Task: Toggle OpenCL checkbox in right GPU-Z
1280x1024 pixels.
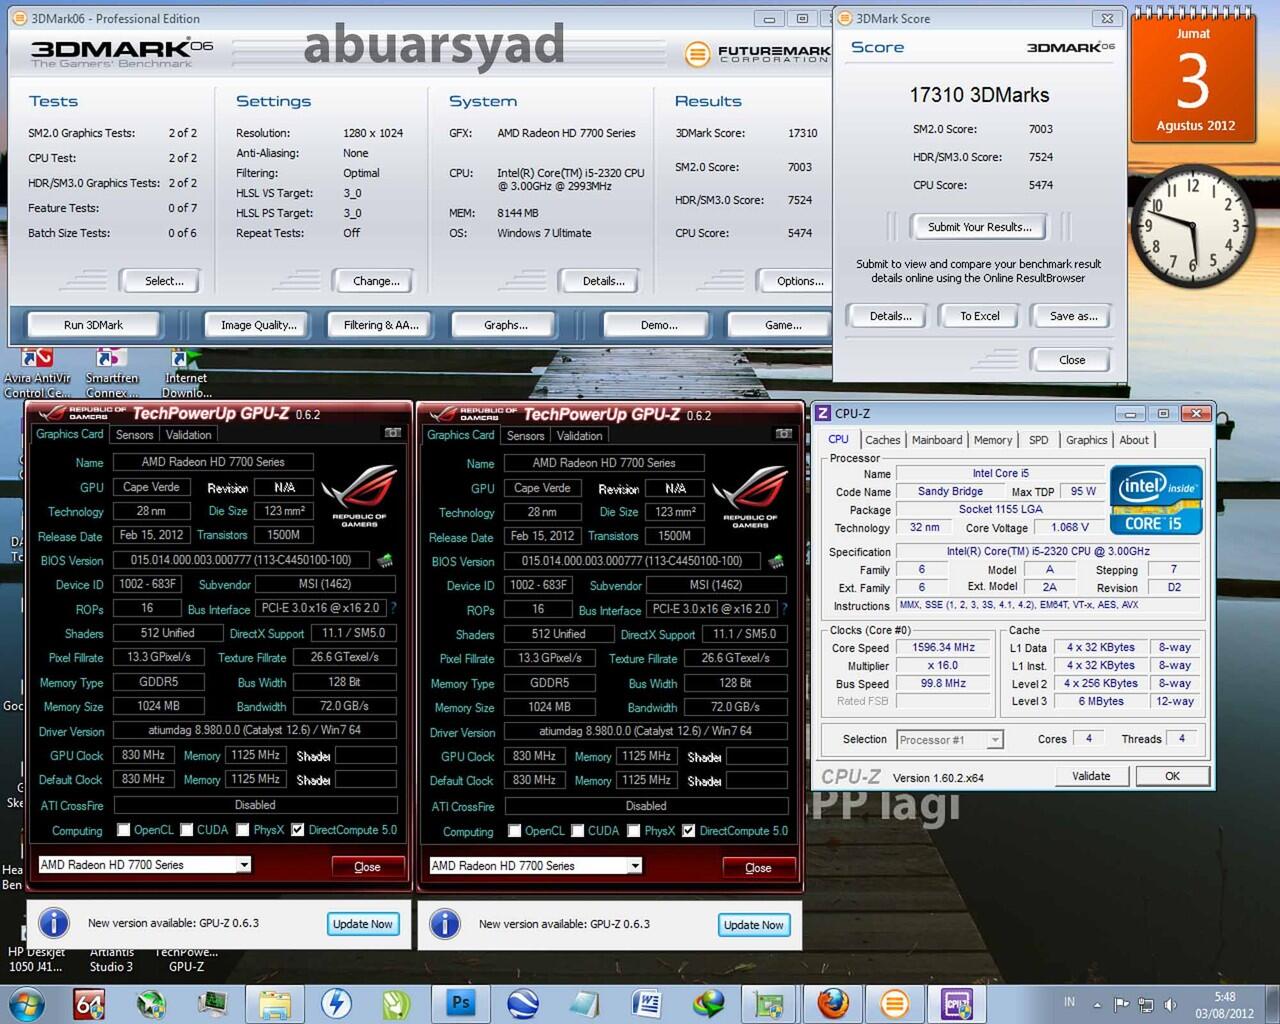Action: click(515, 831)
